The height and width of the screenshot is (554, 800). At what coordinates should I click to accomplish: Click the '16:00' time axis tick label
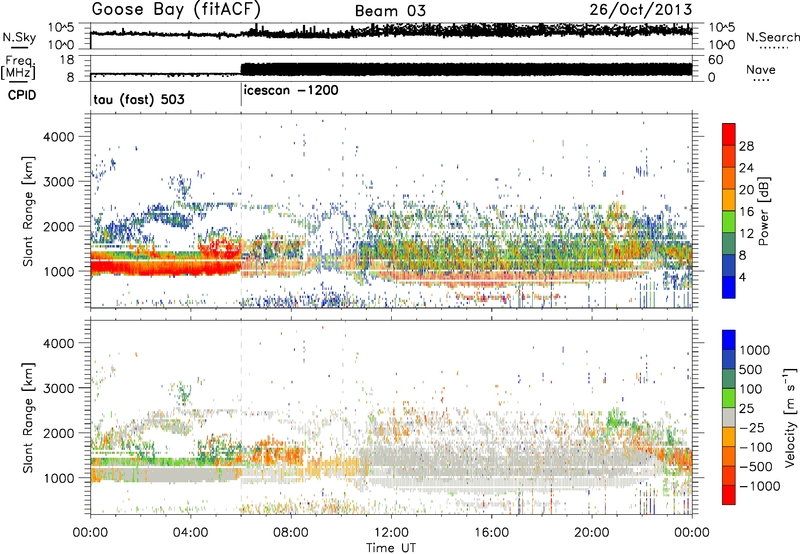[491, 533]
